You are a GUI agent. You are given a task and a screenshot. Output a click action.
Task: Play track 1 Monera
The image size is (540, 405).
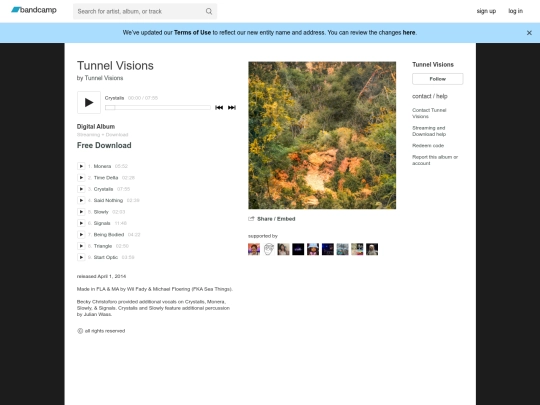coord(81,166)
